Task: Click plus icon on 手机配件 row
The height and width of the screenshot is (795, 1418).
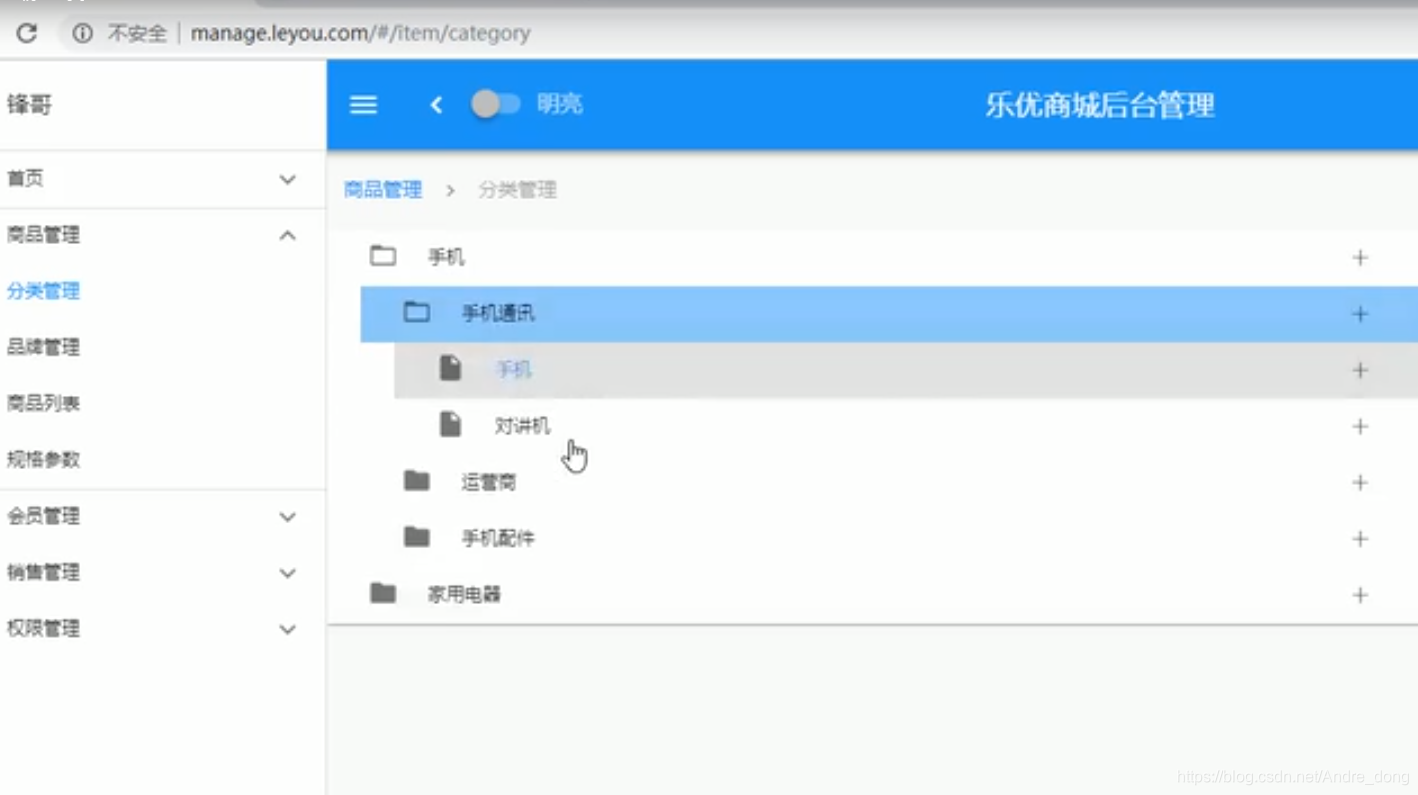Action: tap(1360, 539)
